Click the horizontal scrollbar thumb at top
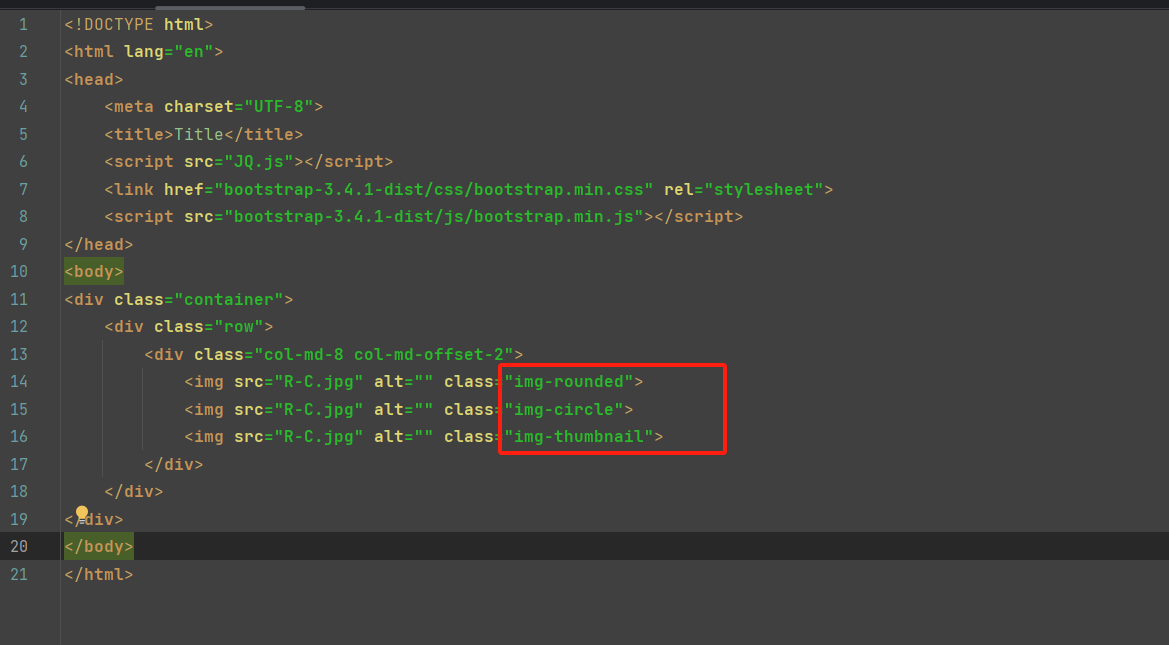 pyautogui.click(x=230, y=7)
